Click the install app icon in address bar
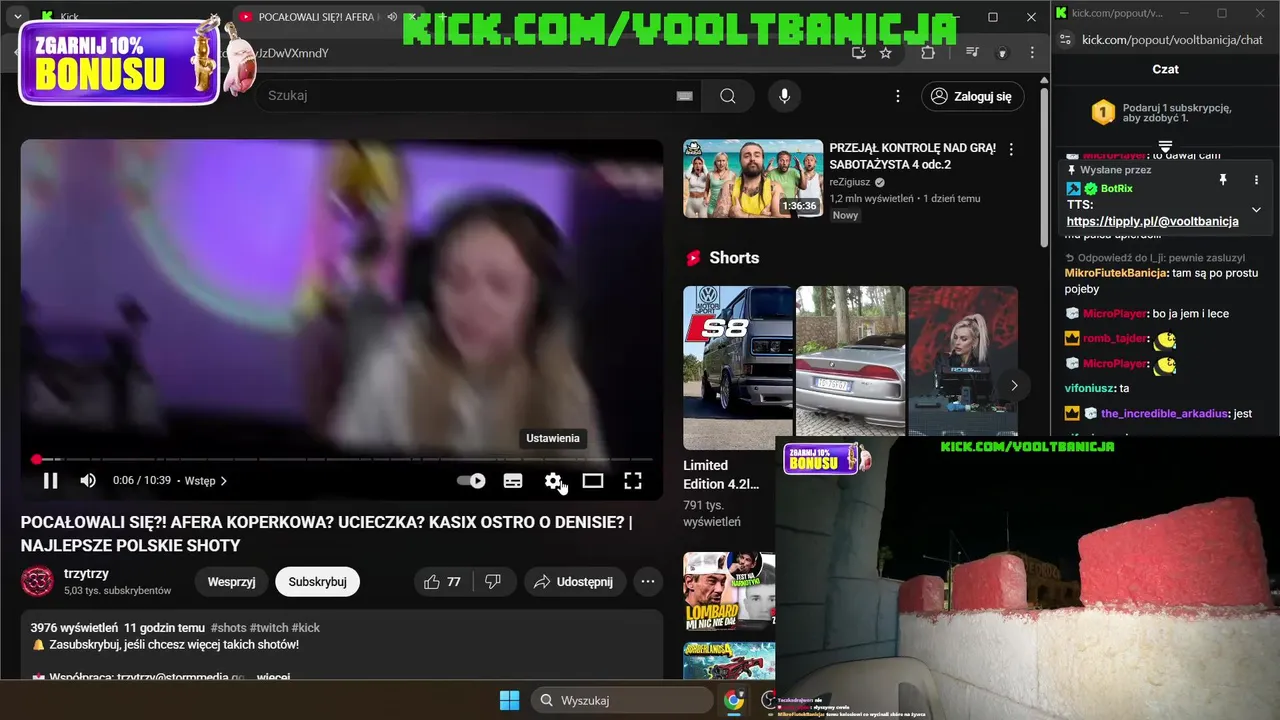1280x720 pixels. (x=858, y=53)
